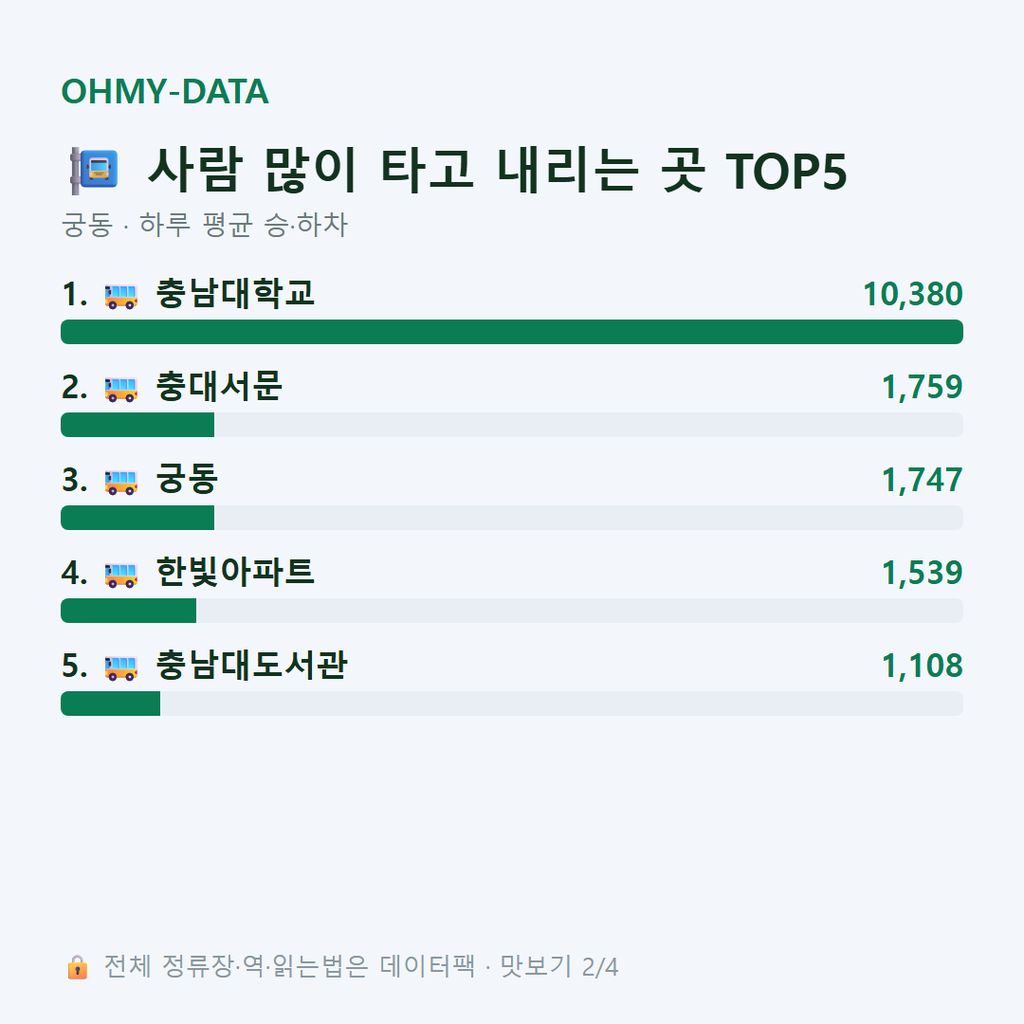The image size is (1024, 1024).
Task: Click the bus icon beside 충대서문
Action: coord(121,389)
